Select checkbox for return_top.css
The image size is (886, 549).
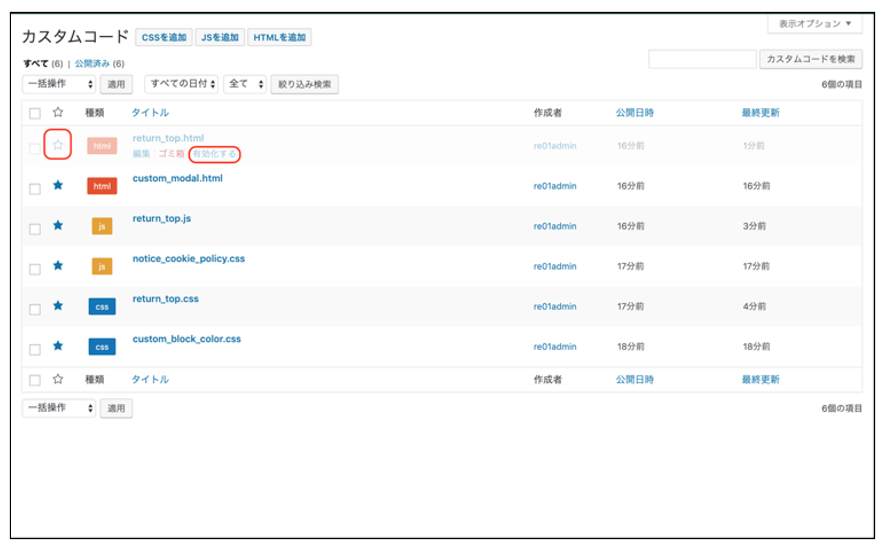coord(35,309)
